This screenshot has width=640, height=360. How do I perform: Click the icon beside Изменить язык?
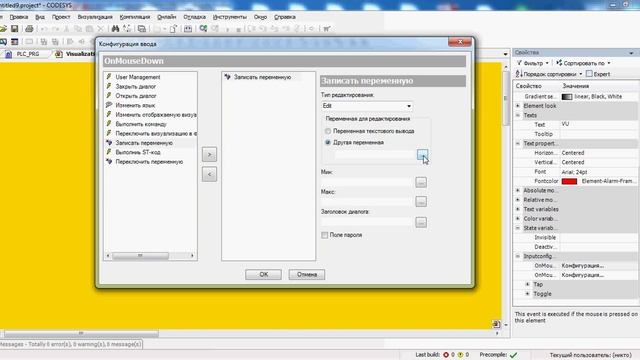coord(109,105)
